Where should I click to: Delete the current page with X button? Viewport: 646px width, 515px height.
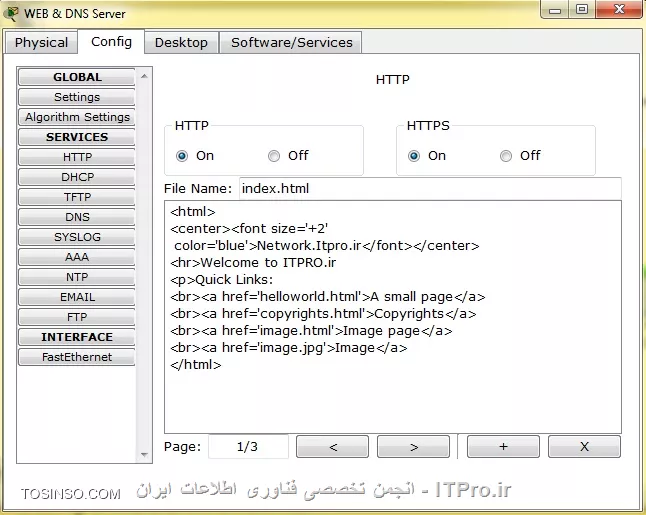point(584,447)
